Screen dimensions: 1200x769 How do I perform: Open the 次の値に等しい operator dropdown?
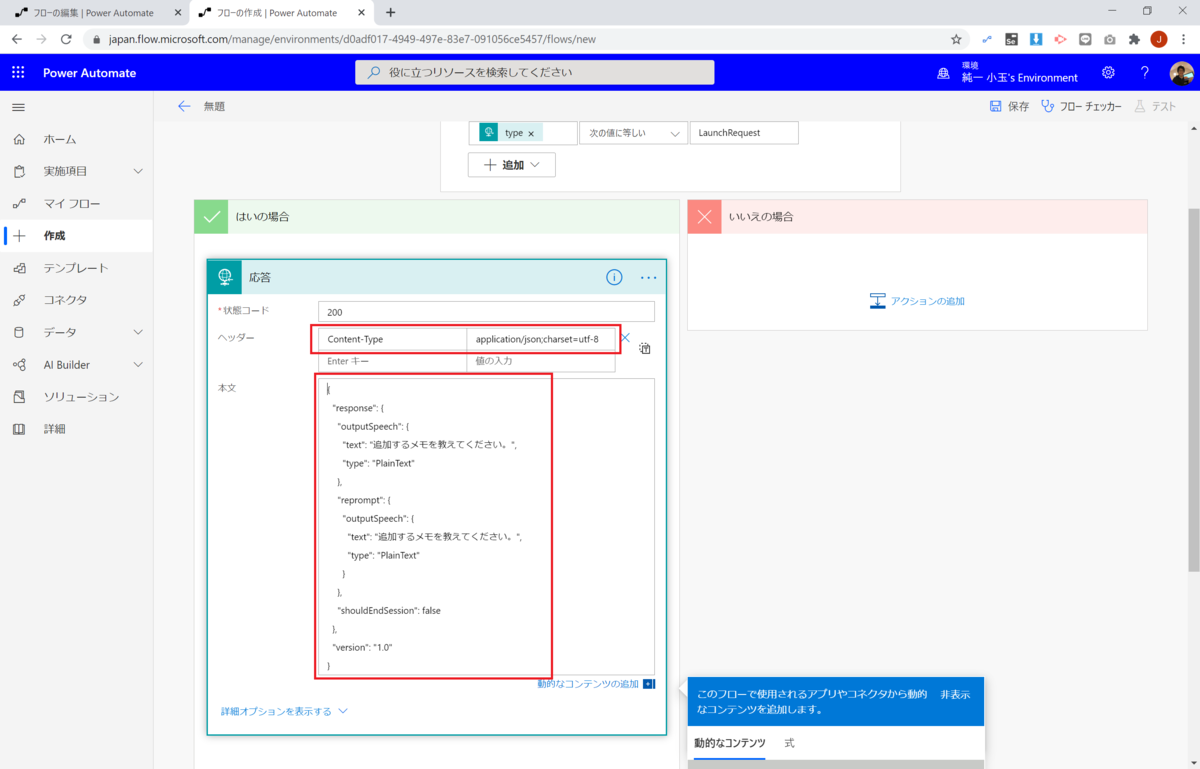pyautogui.click(x=633, y=133)
